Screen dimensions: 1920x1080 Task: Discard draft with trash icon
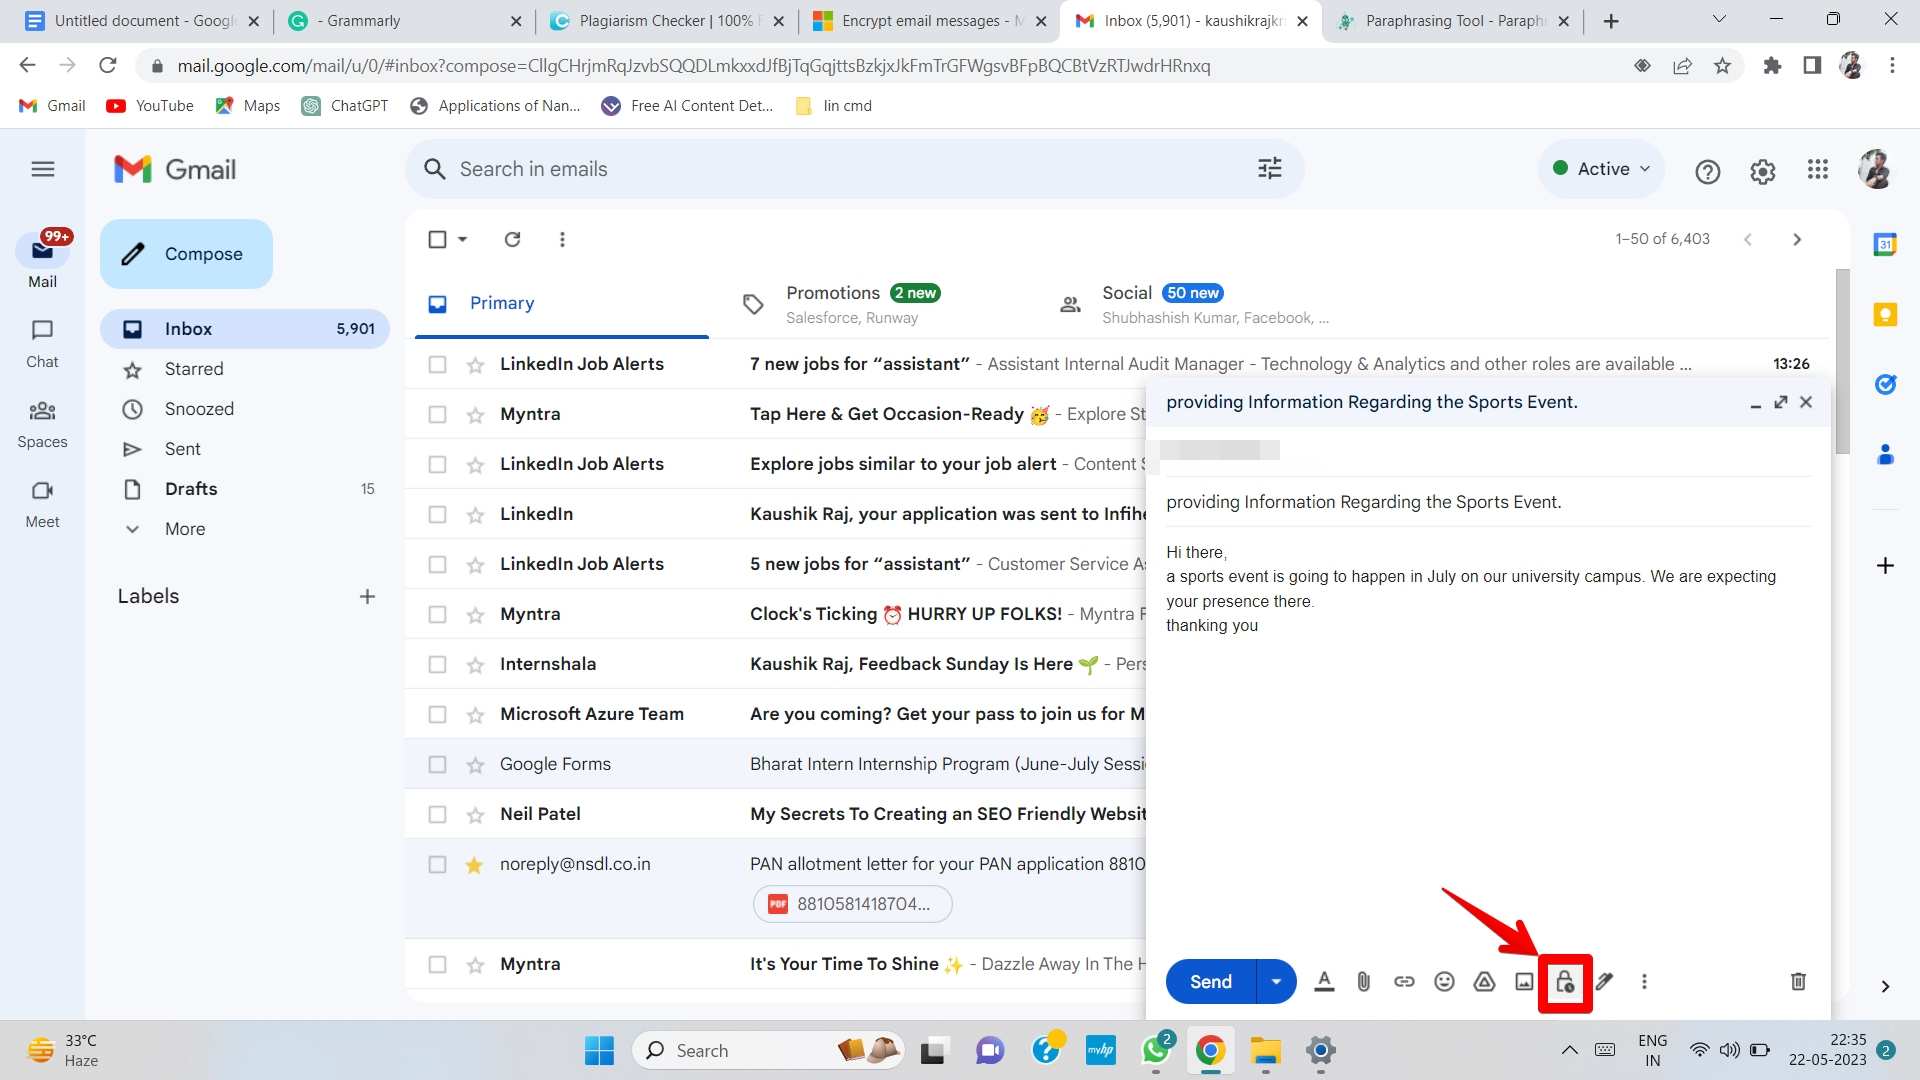coord(1798,982)
